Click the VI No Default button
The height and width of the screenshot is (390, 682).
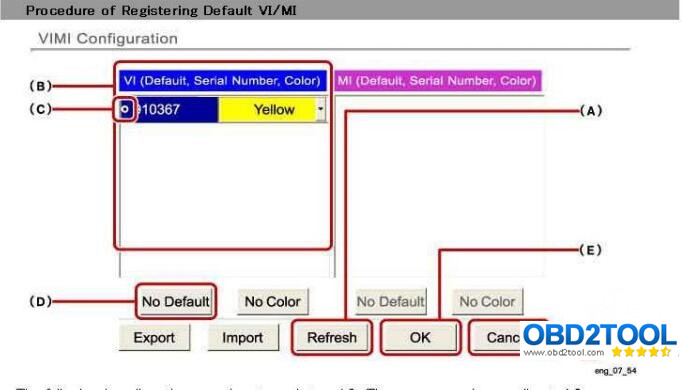(176, 301)
